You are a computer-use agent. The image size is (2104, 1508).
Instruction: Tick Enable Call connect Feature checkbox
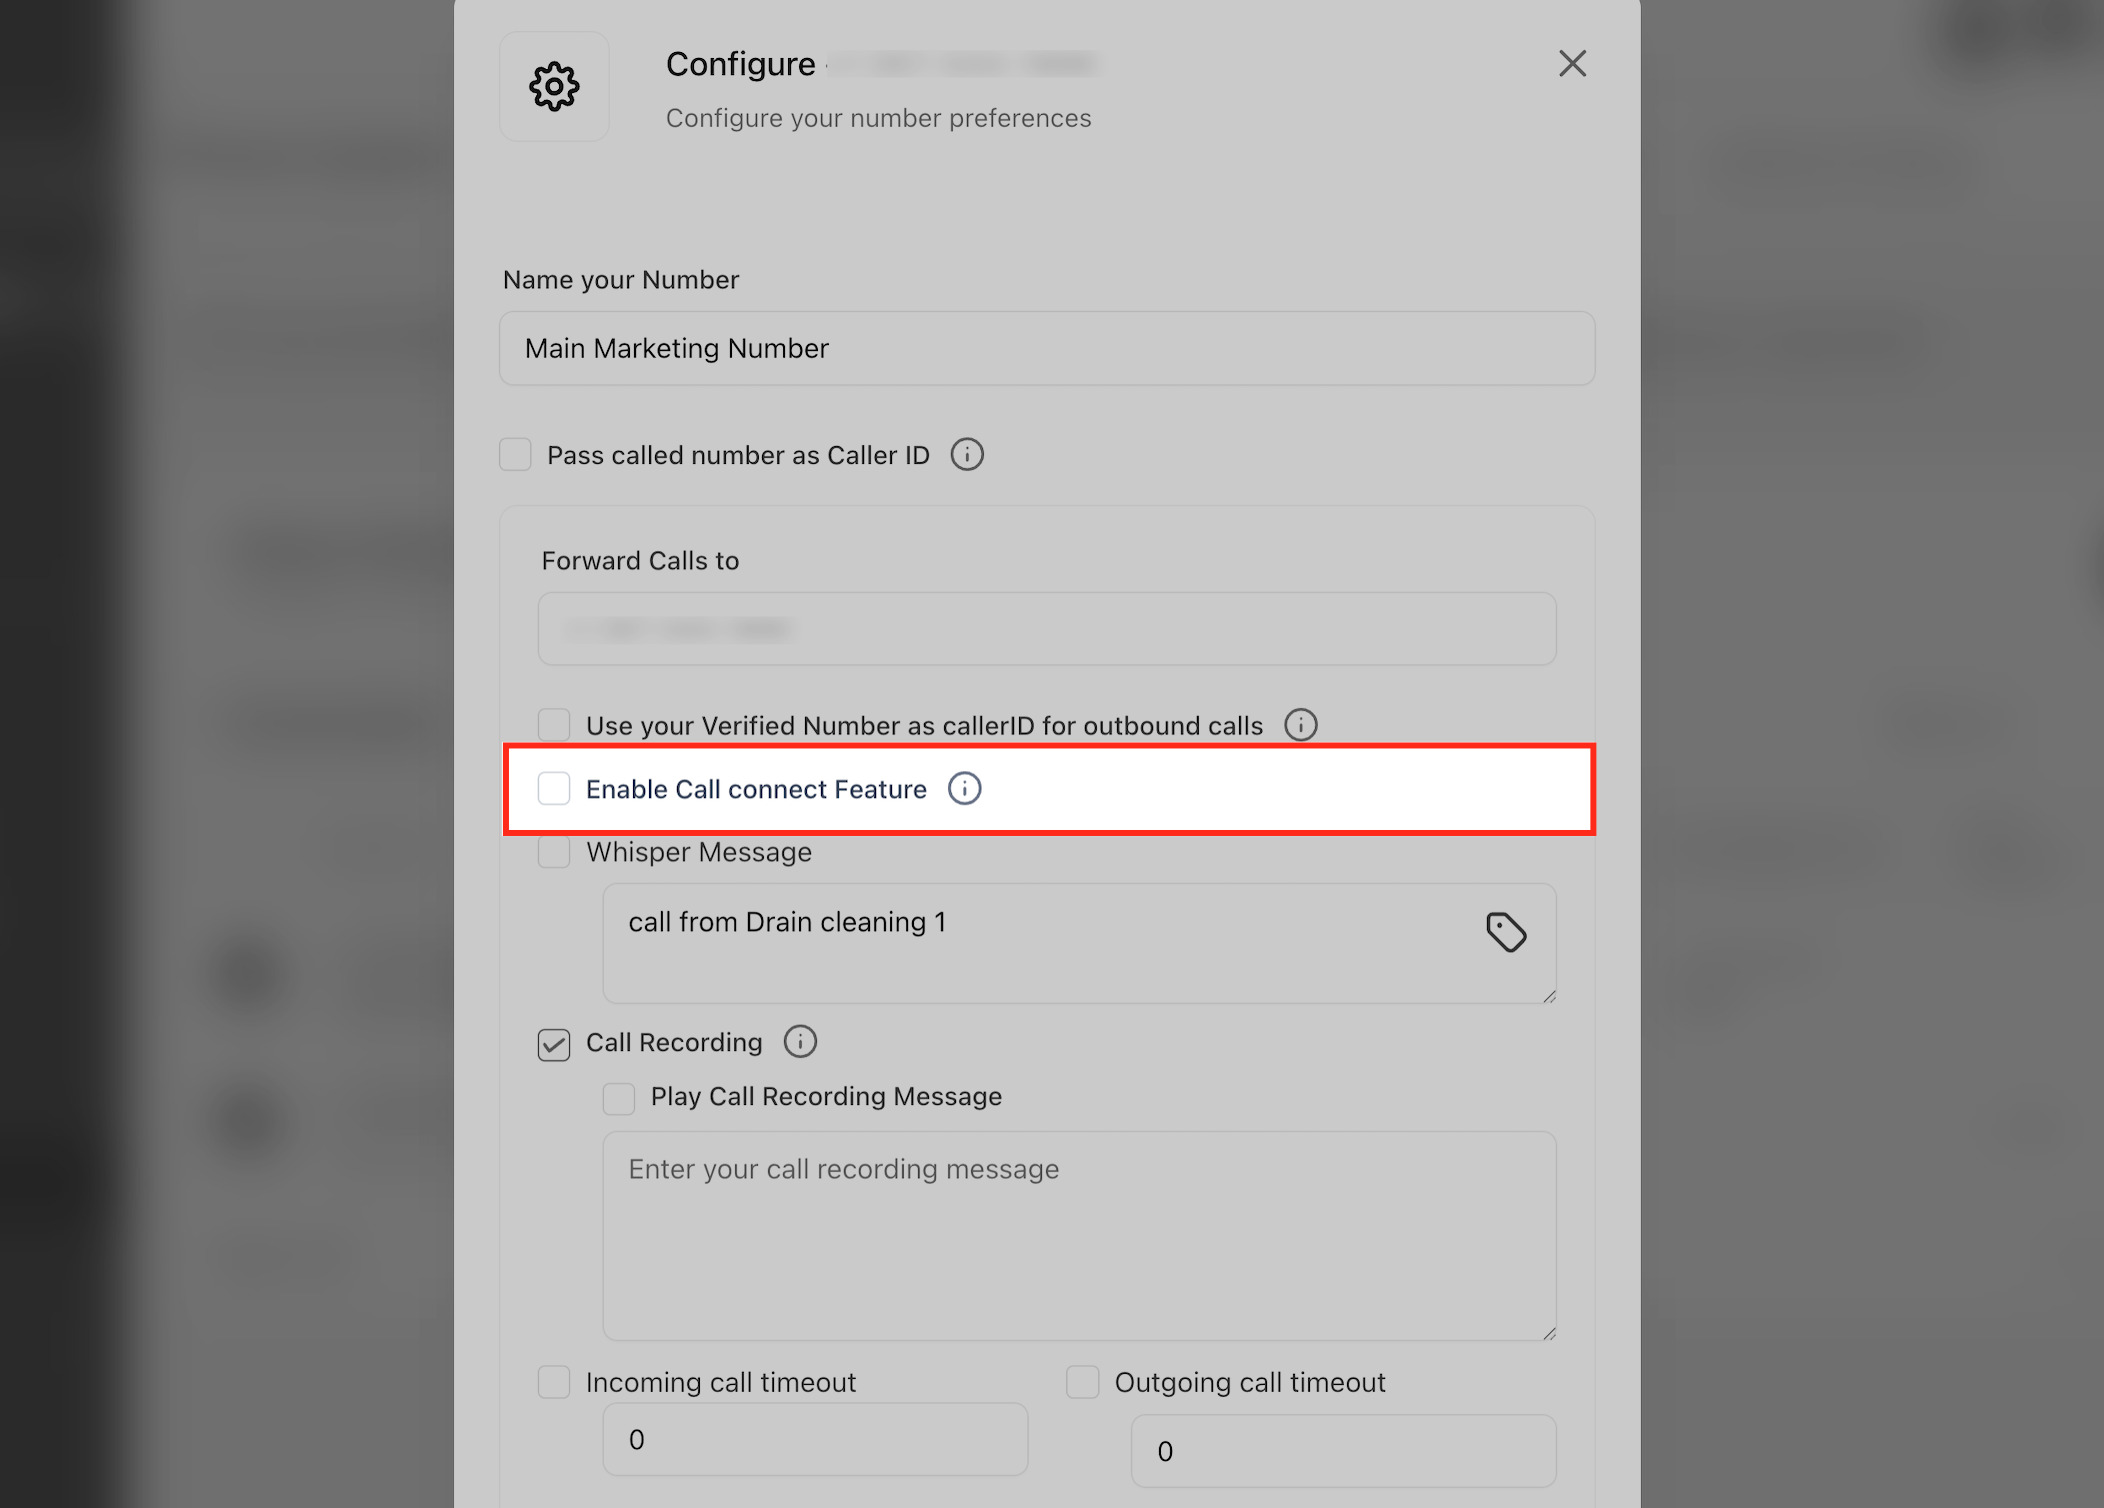[x=554, y=789]
